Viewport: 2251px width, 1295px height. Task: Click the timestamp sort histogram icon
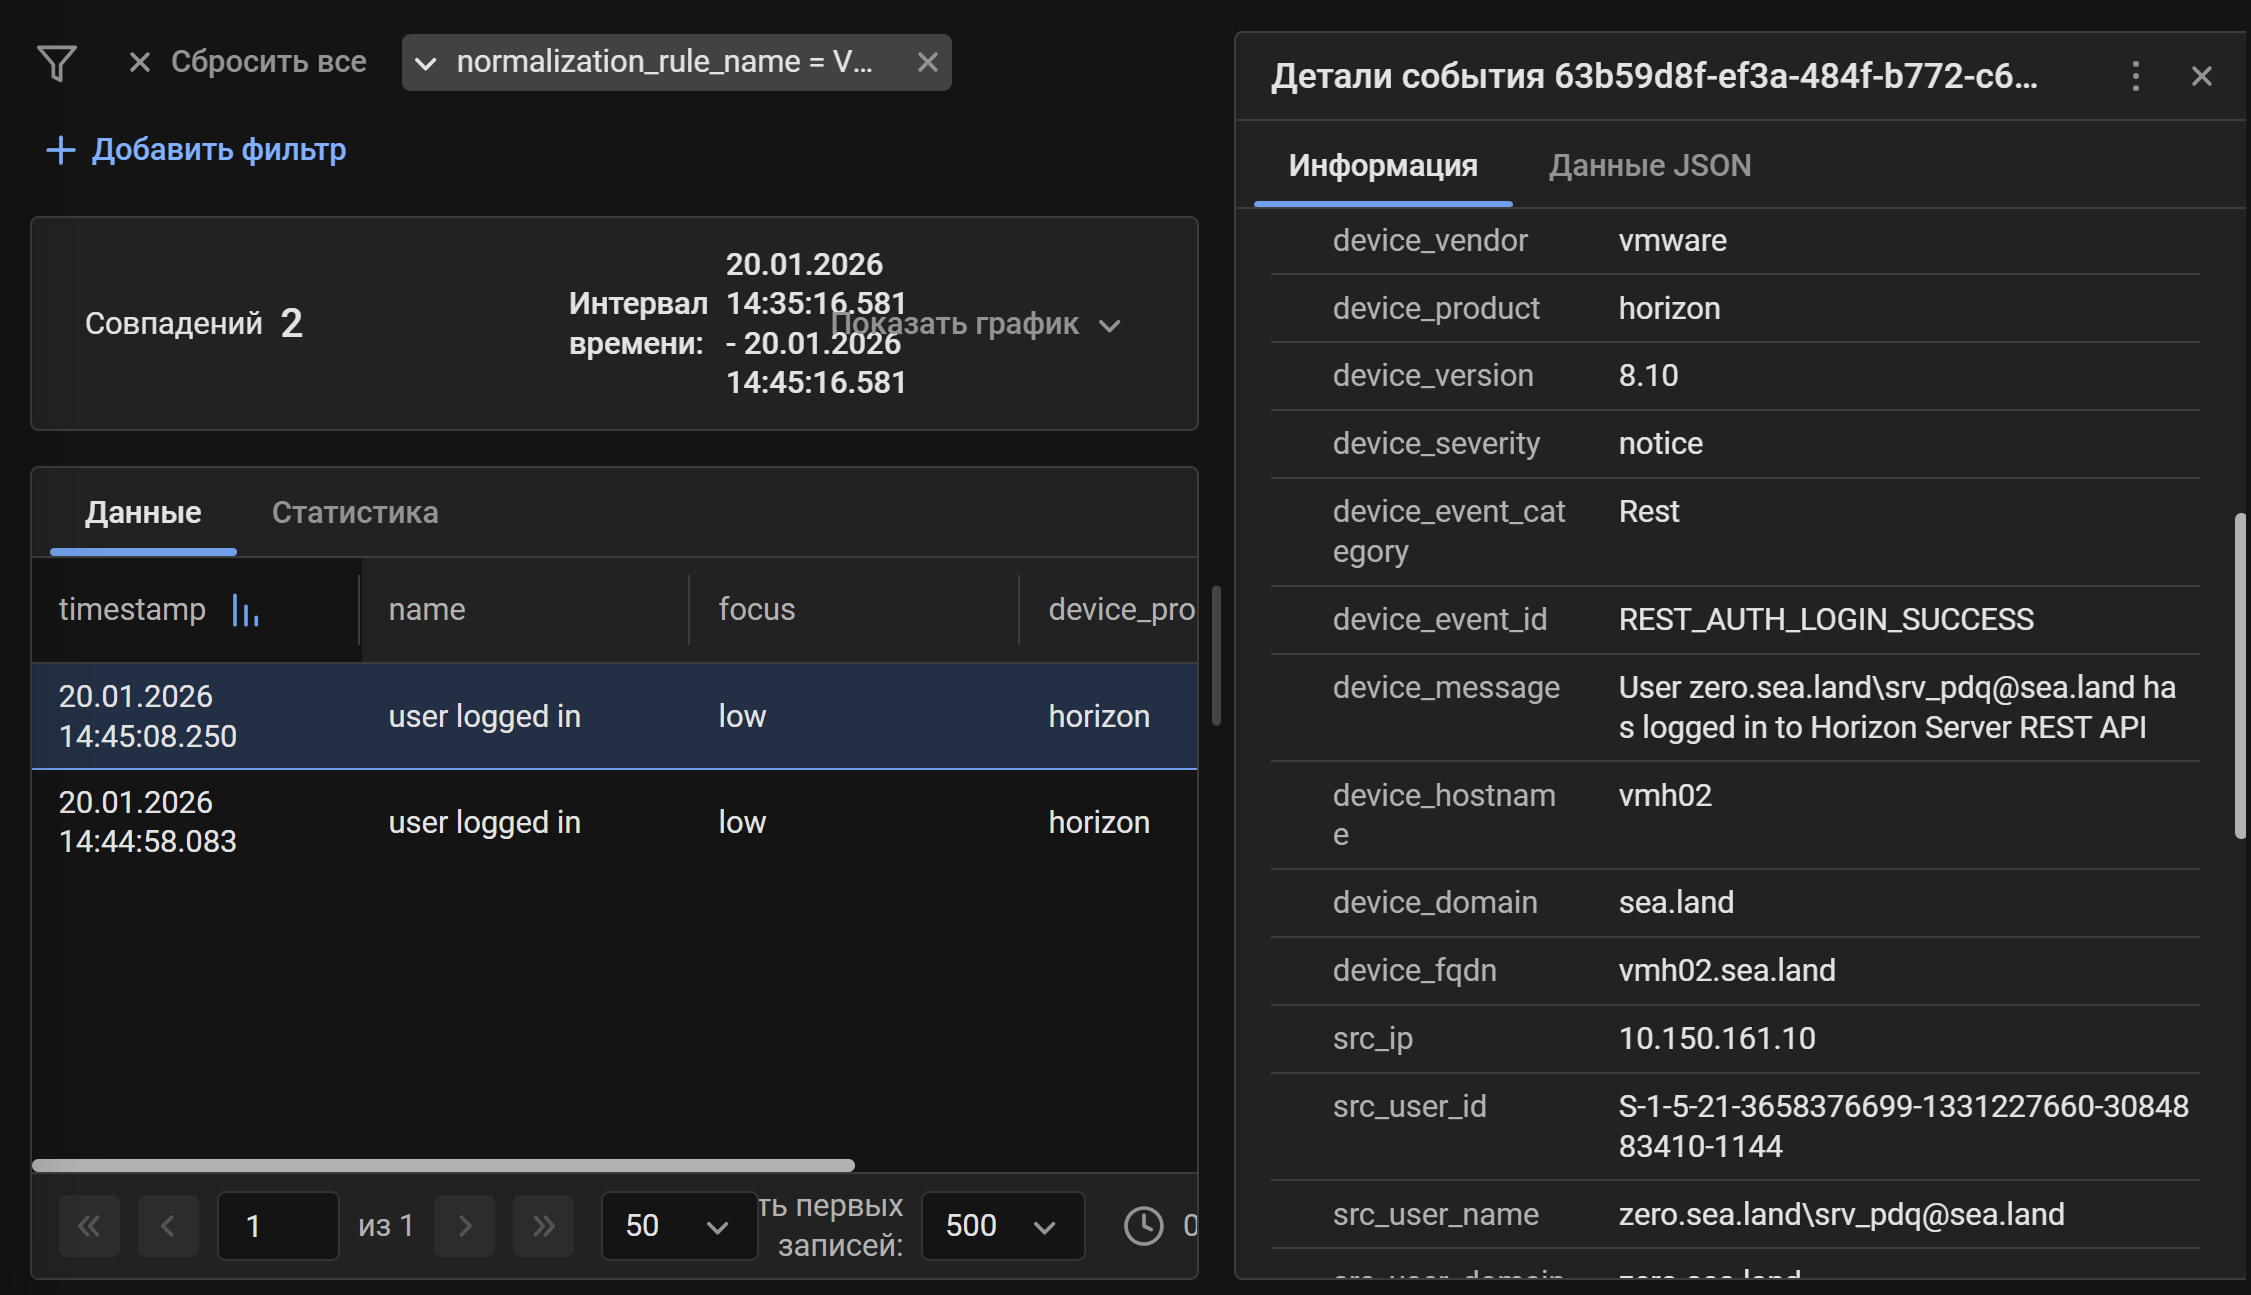[x=245, y=611]
